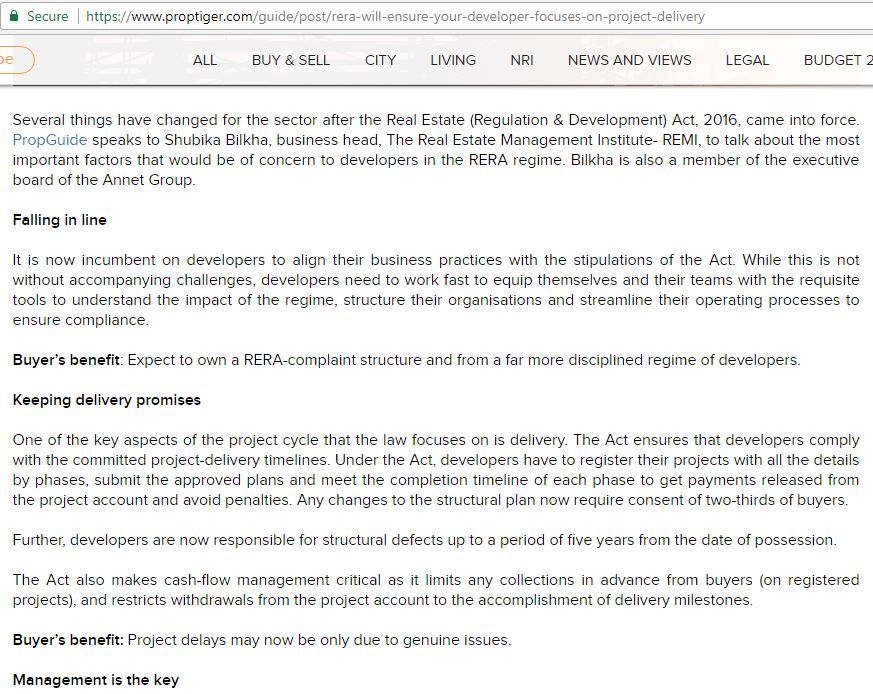This screenshot has width=873, height=694.
Task: Click 'Buyer's benefit' about RERA-complaint structure
Action: click(66, 360)
